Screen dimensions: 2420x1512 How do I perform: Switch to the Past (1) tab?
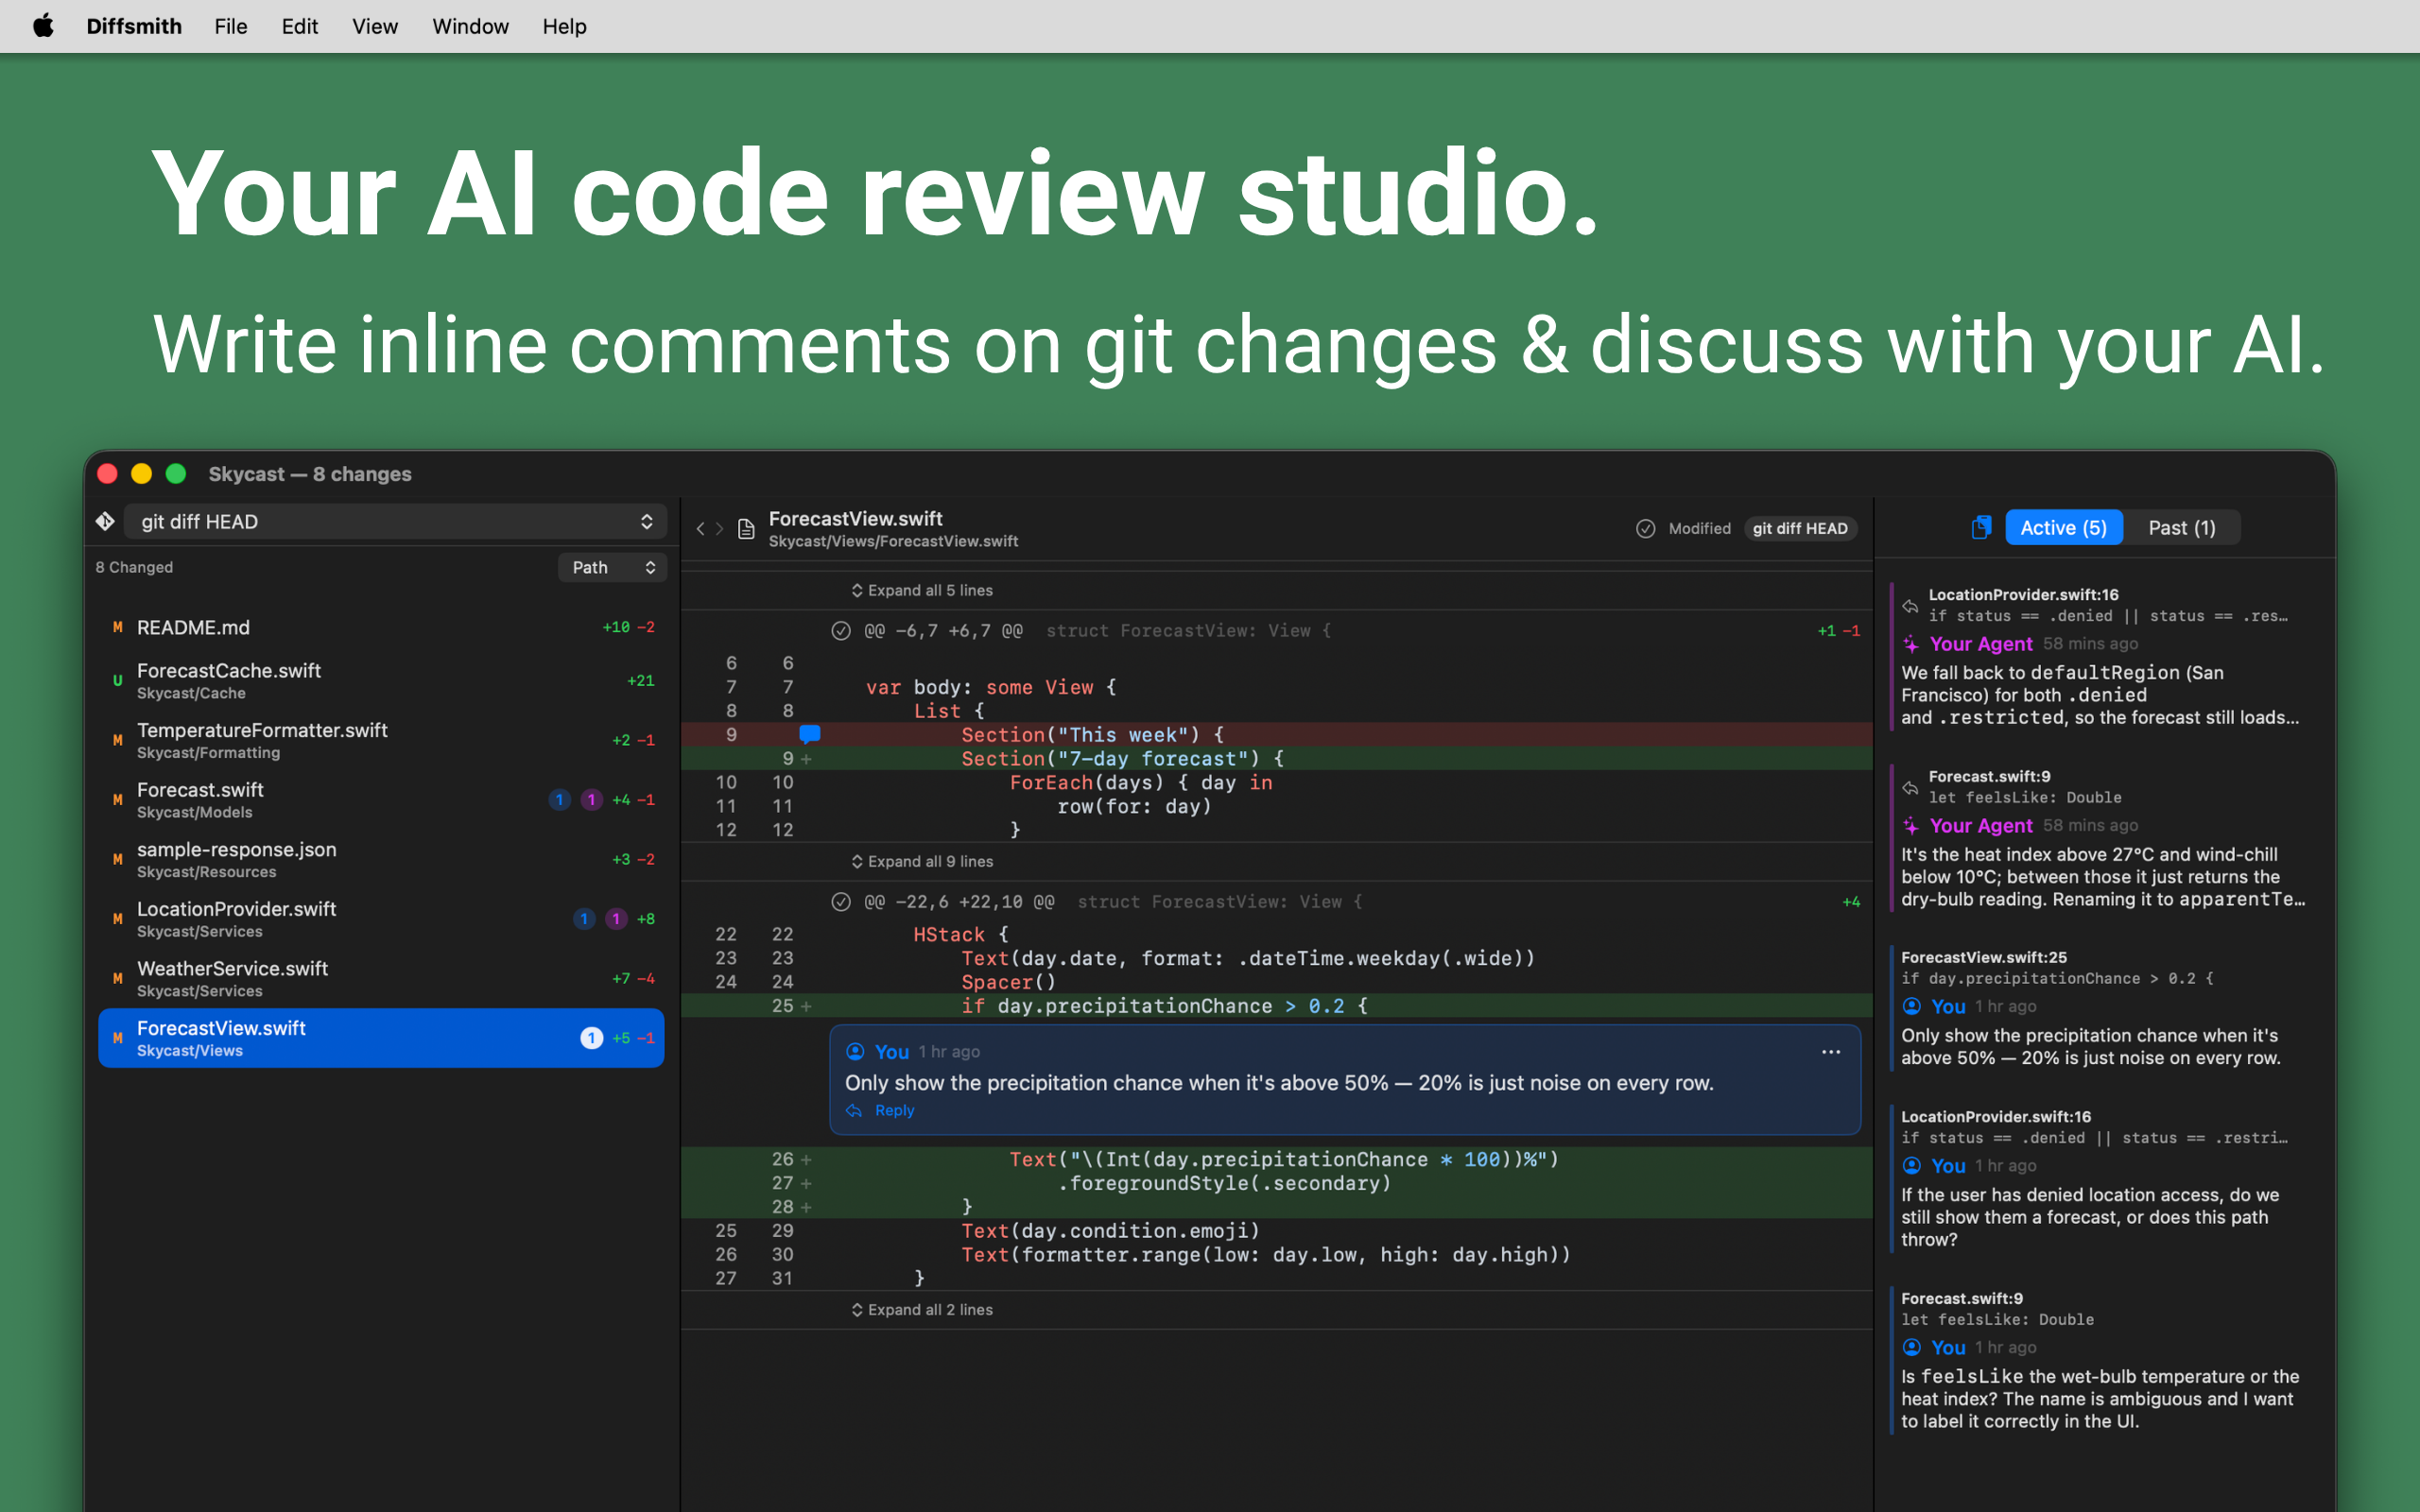click(x=2181, y=527)
